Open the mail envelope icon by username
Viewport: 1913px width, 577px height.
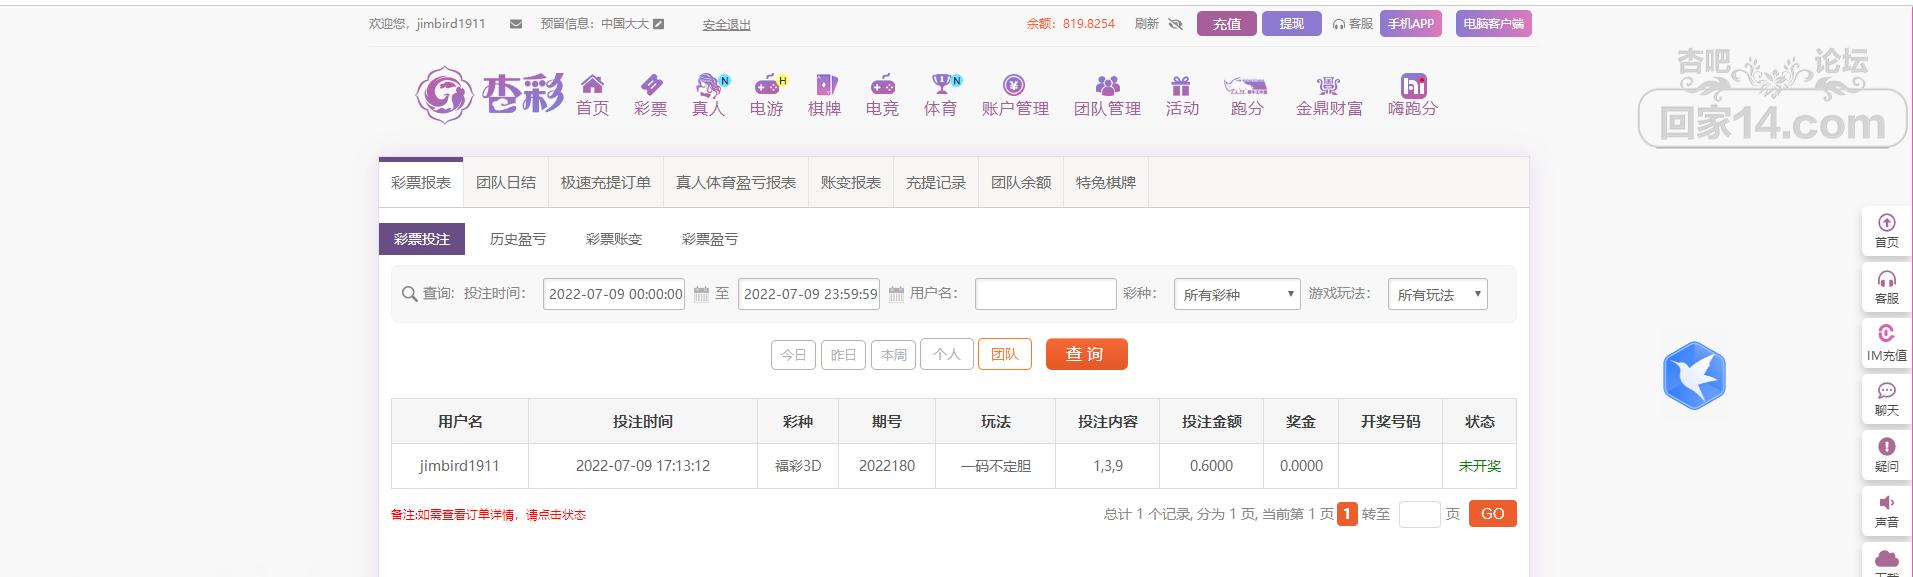point(516,24)
